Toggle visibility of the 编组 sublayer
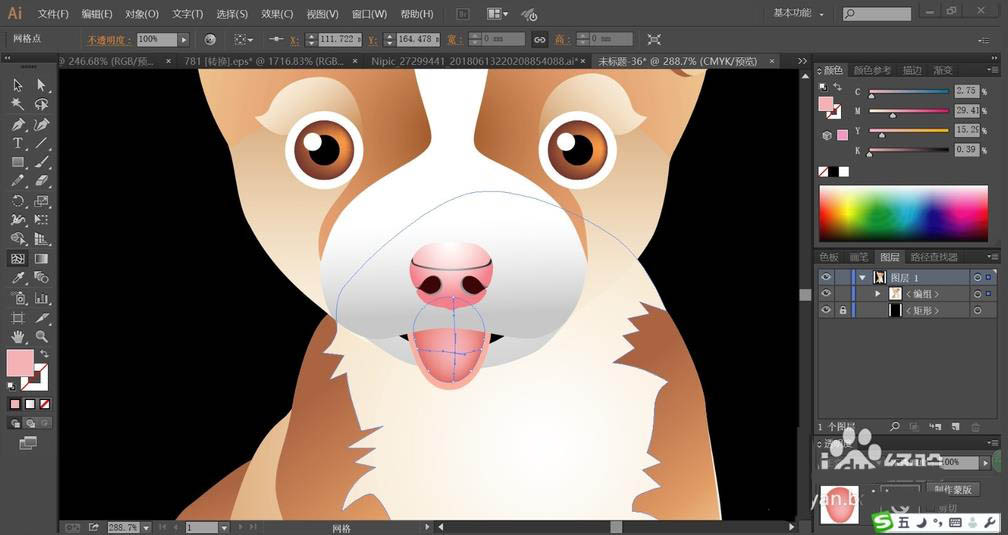Image resolution: width=1008 pixels, height=535 pixels. point(826,294)
